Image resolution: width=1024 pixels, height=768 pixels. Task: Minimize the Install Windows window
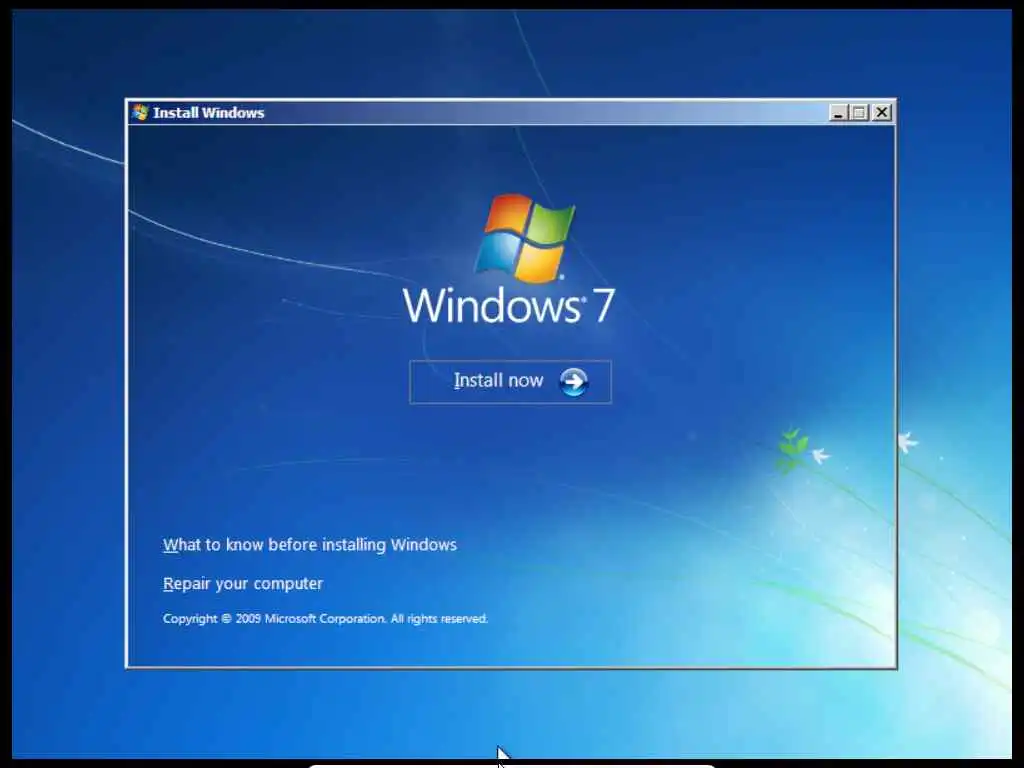pos(839,112)
